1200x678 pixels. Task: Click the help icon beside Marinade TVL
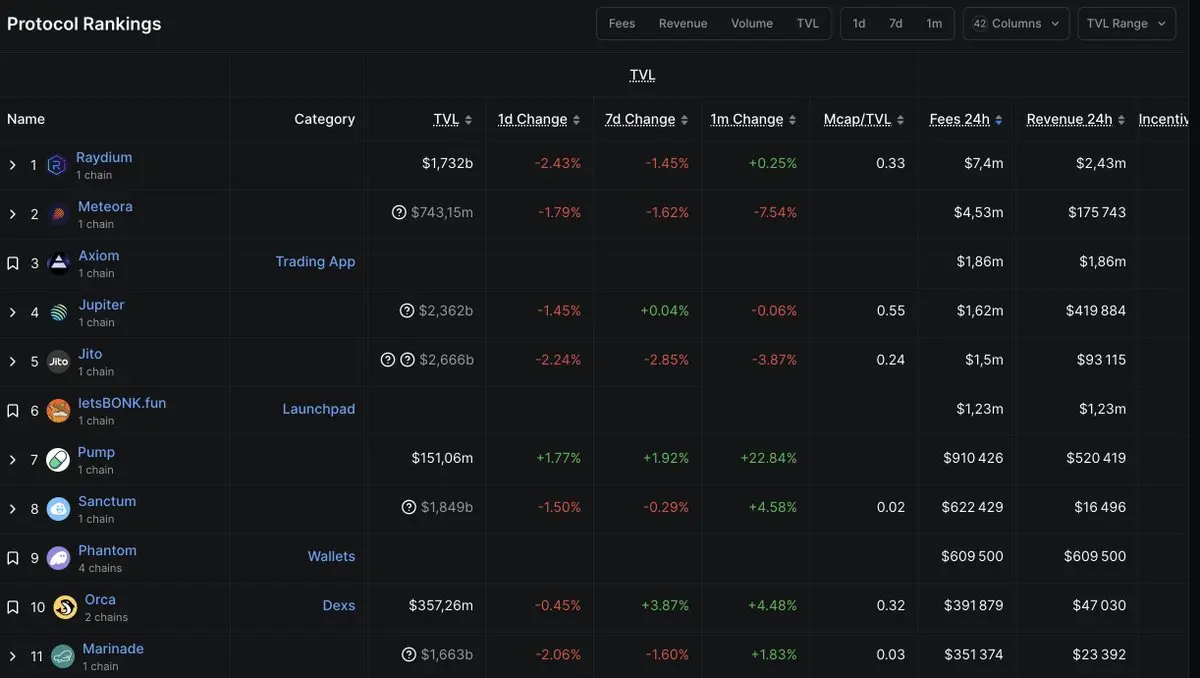(409, 655)
